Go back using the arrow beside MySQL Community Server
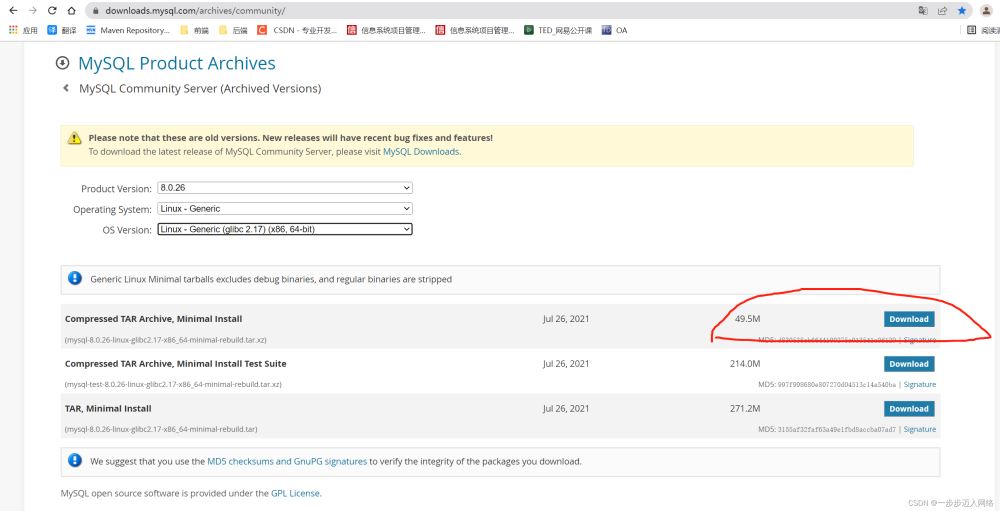1000x511 pixels. (x=66, y=89)
